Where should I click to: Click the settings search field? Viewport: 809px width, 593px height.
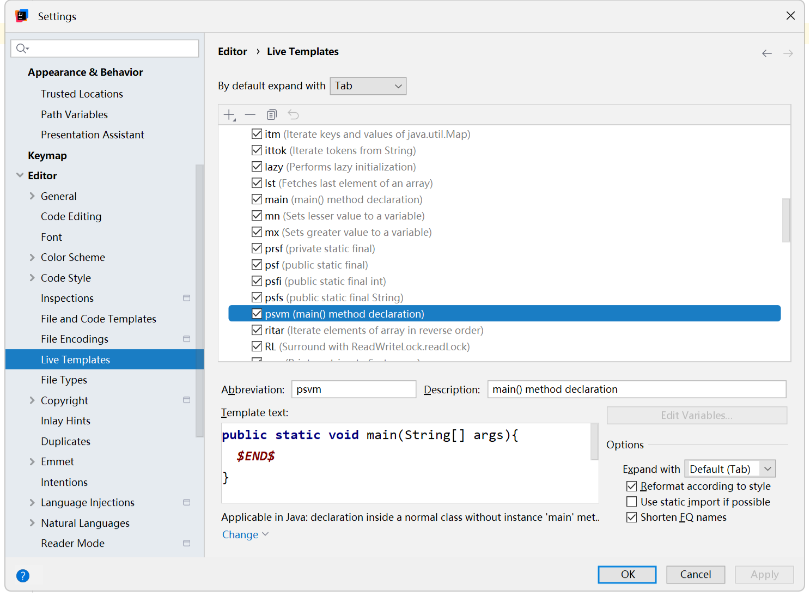(105, 49)
